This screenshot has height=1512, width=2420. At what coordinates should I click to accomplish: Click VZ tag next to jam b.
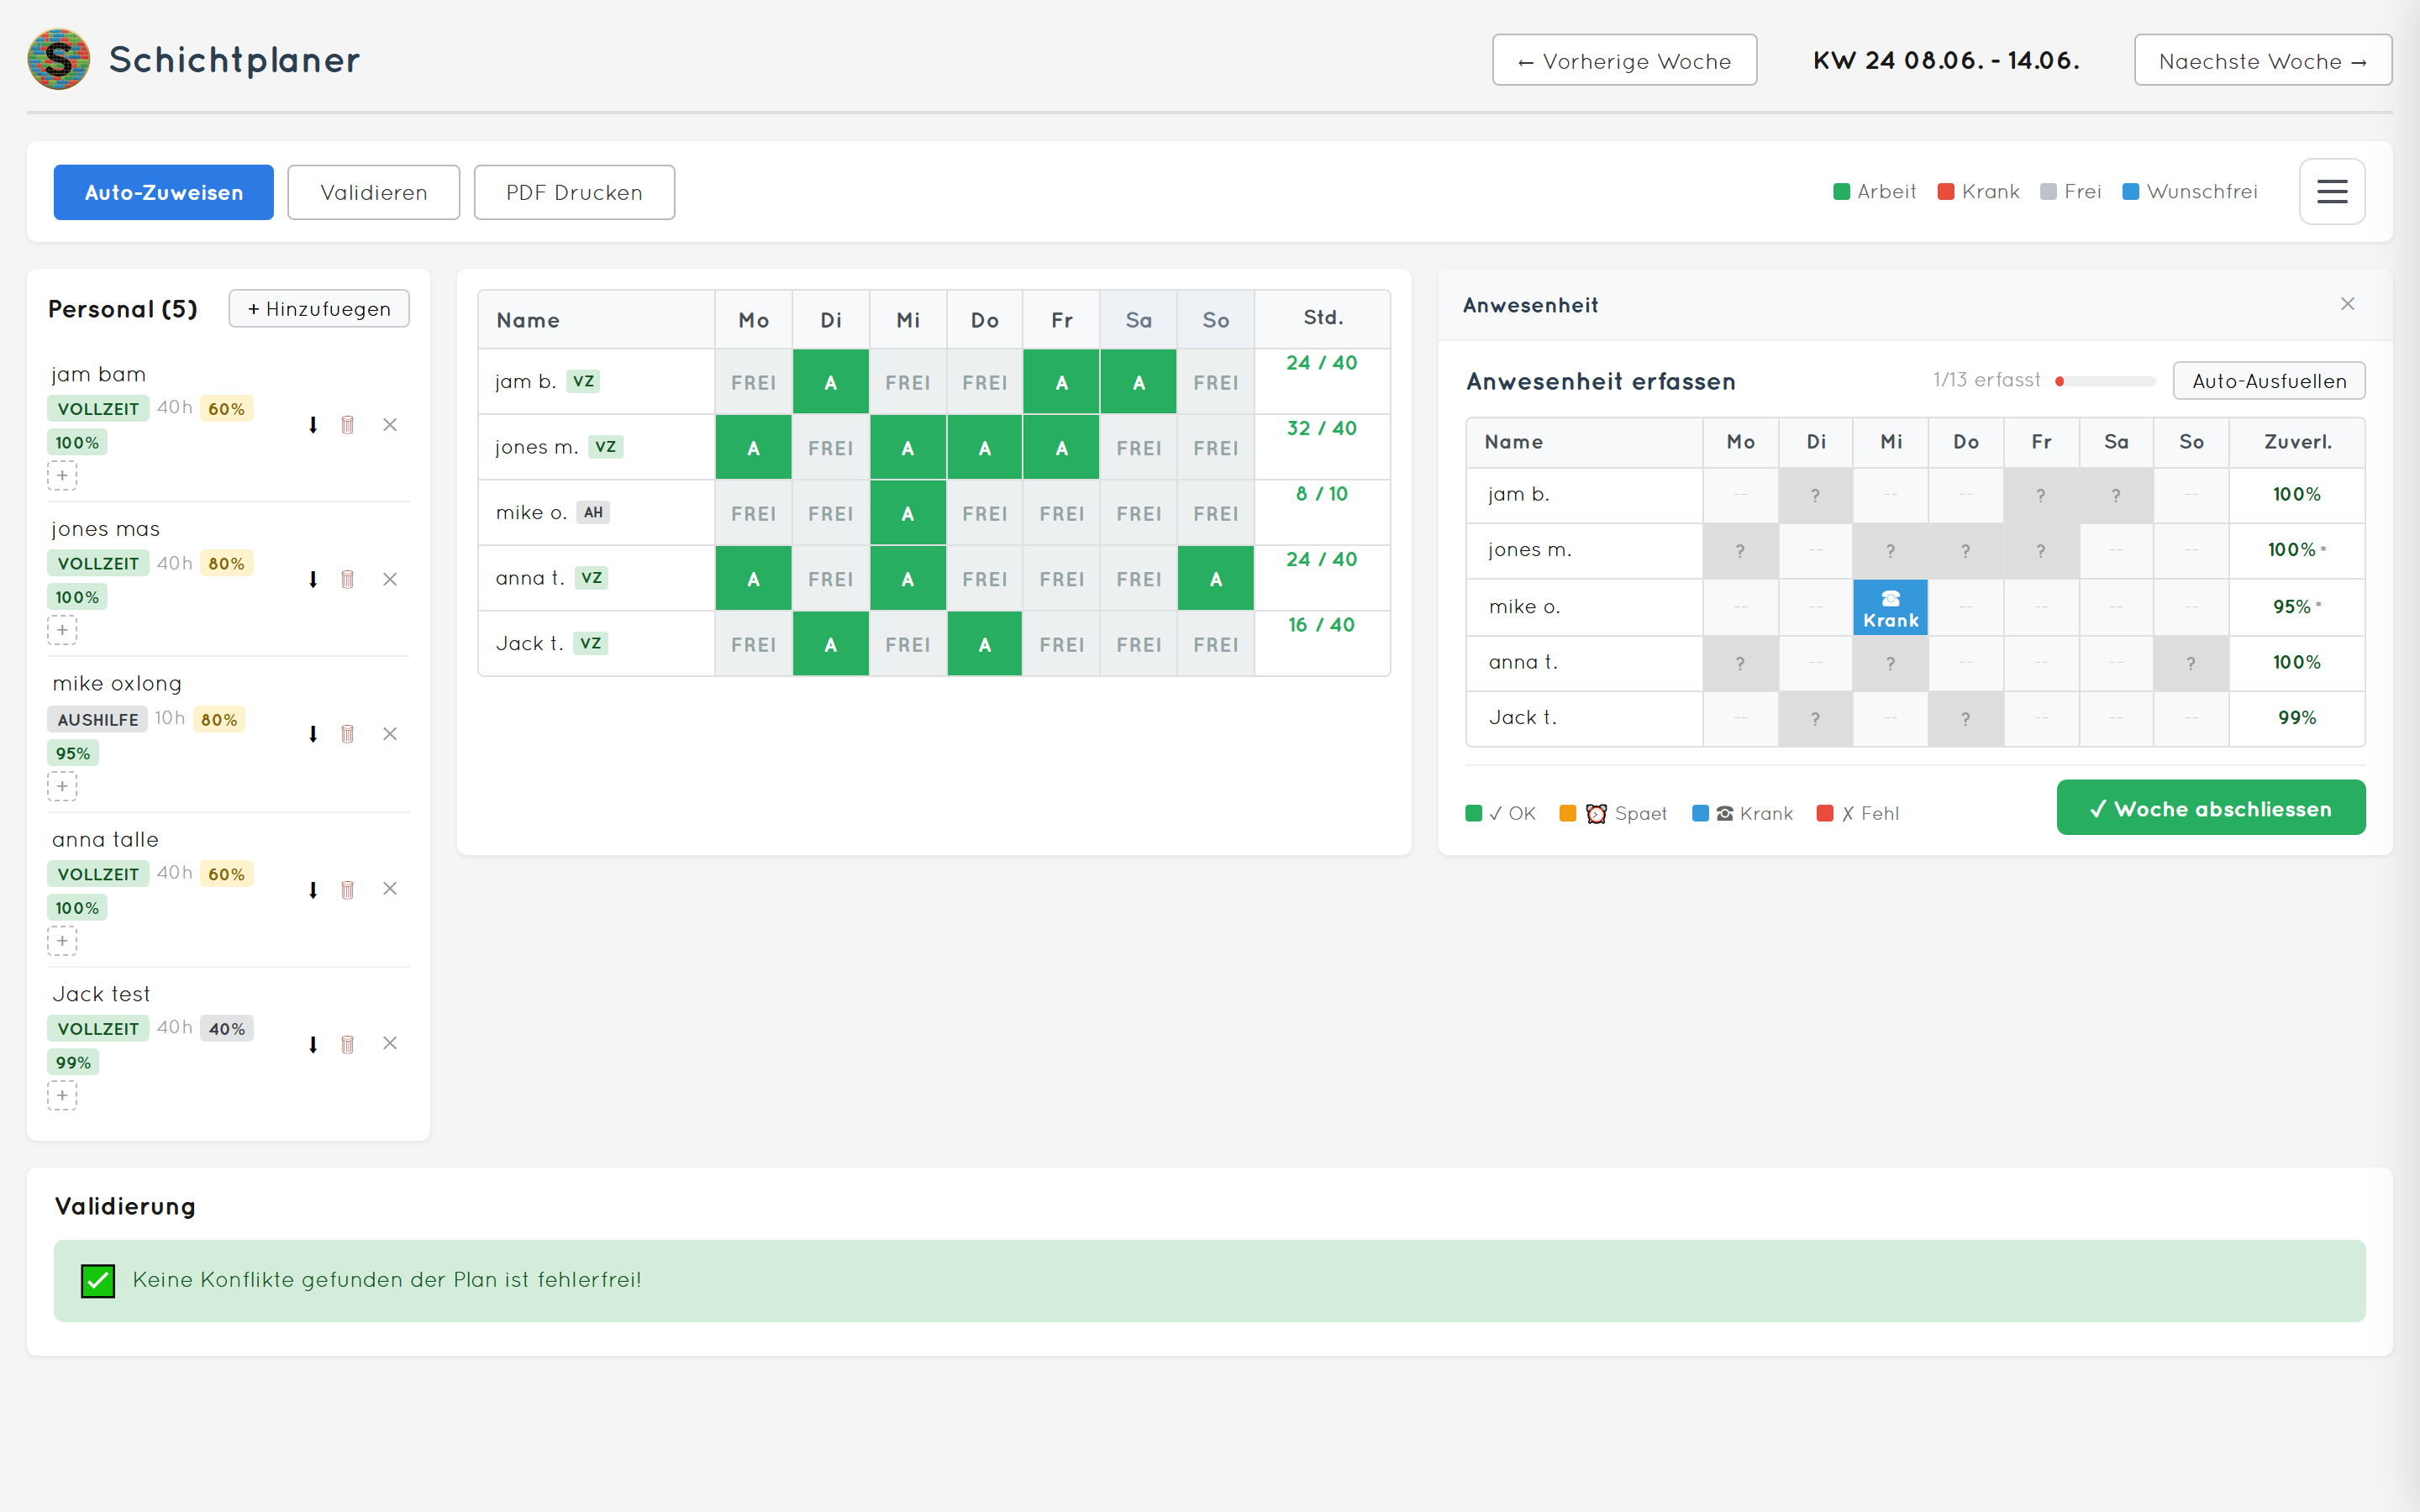[x=583, y=381]
